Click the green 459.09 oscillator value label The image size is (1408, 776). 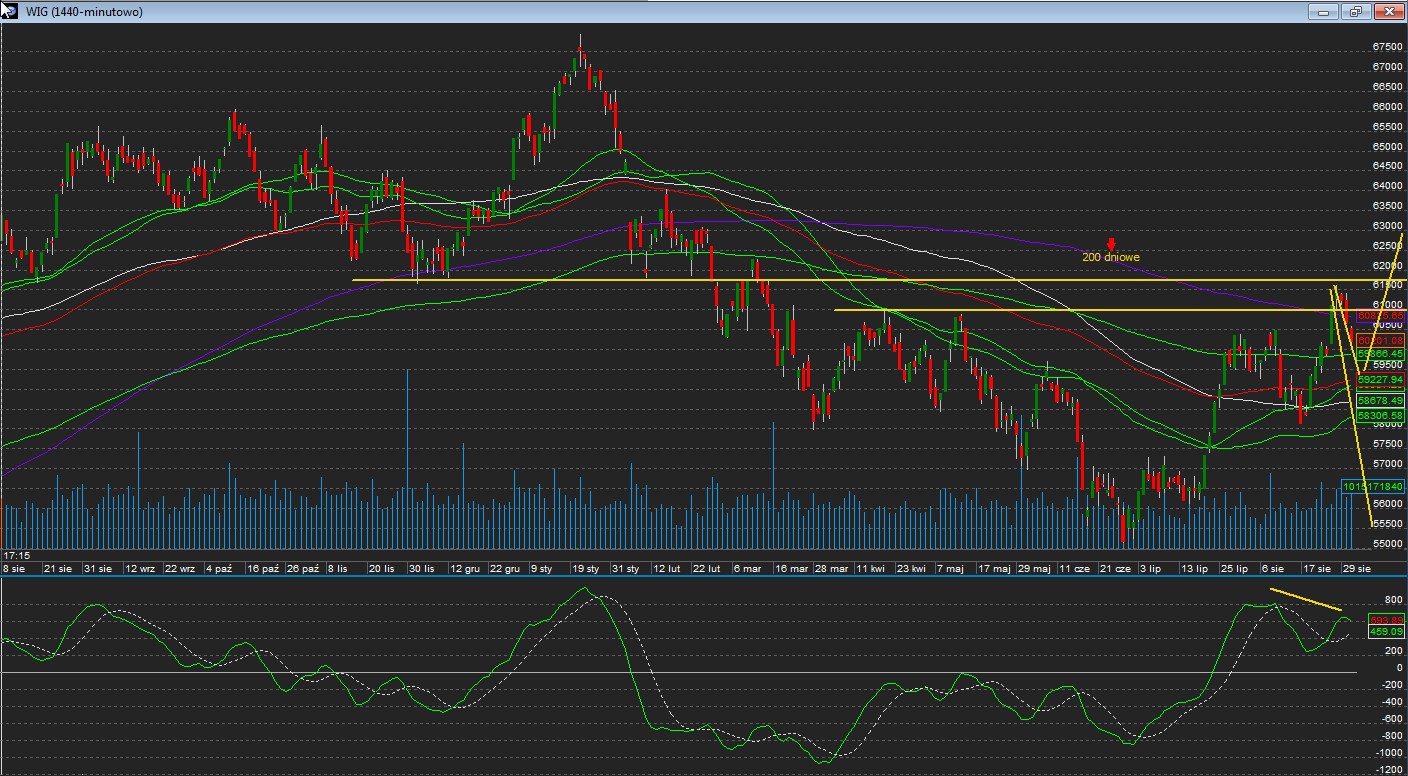pos(1387,632)
